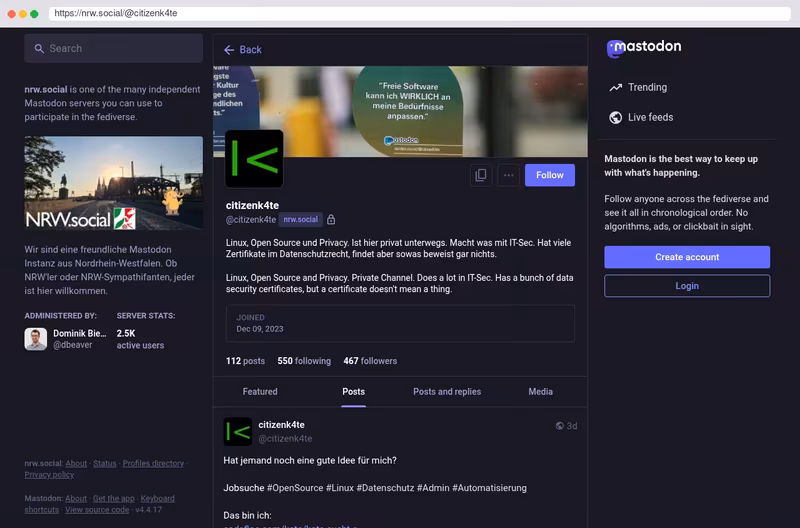
Task: Click the Login button
Action: click(687, 286)
